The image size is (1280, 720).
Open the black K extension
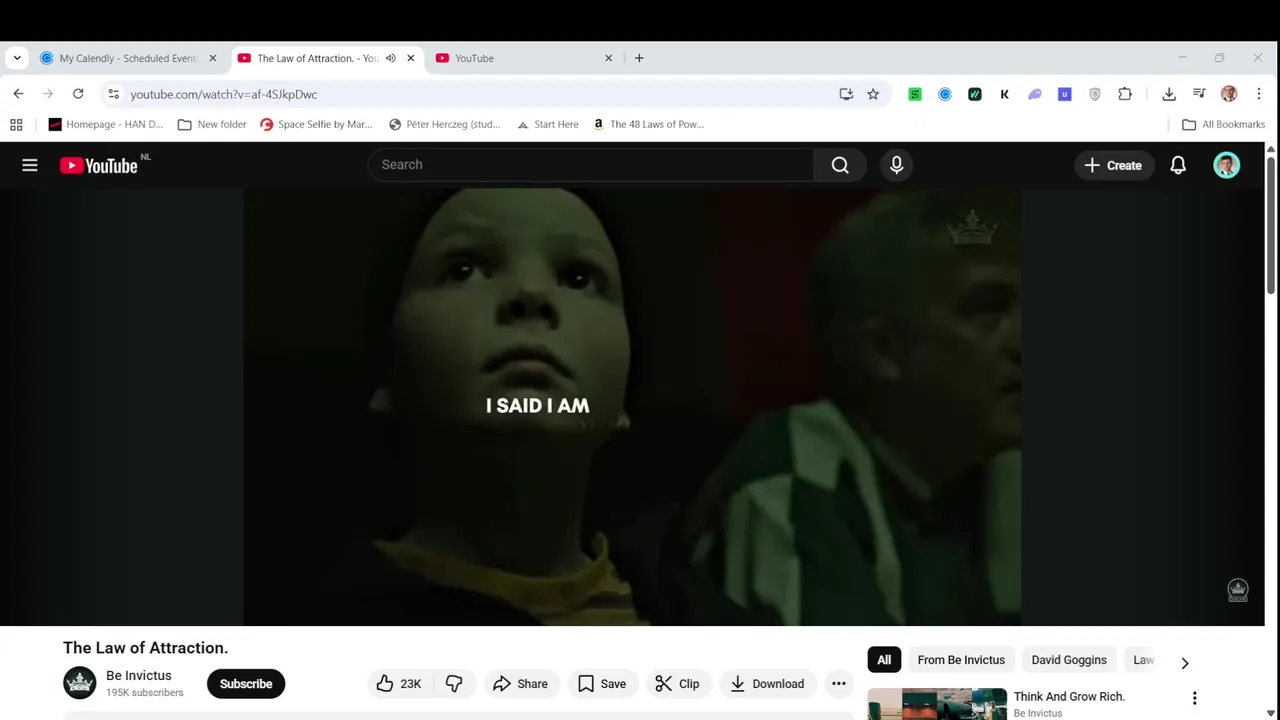1005,94
